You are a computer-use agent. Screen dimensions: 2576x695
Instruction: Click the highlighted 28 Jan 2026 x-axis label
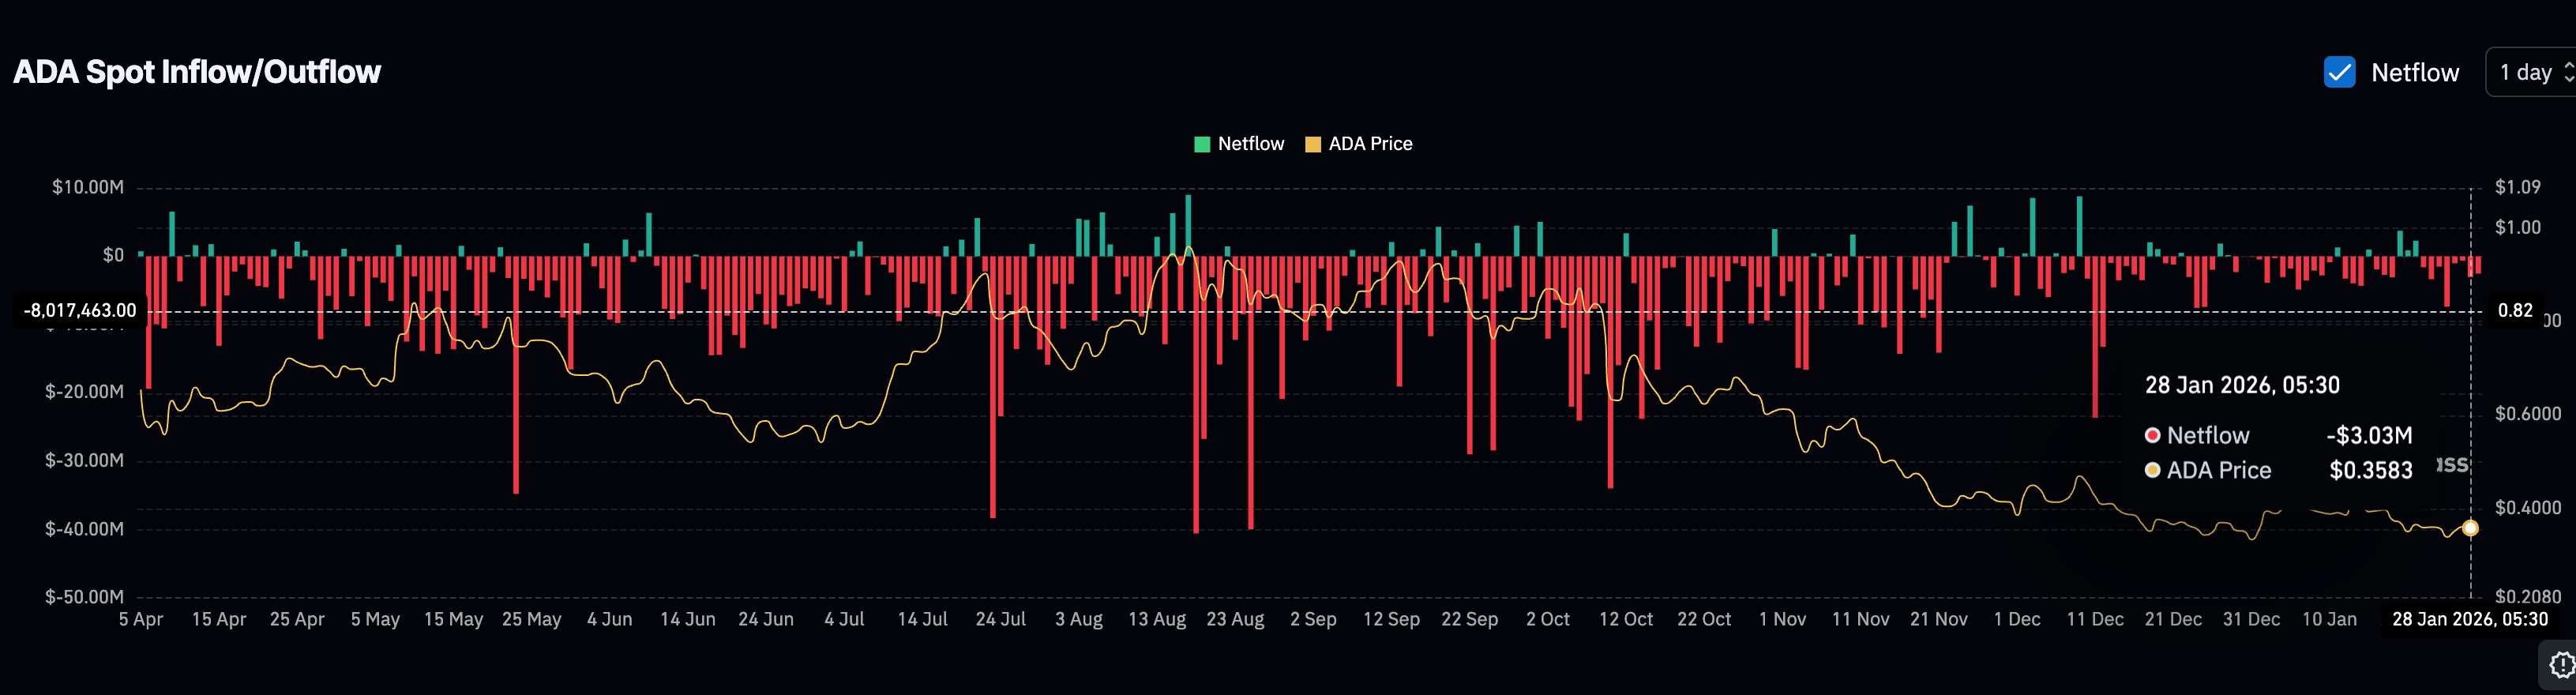coord(2469,619)
